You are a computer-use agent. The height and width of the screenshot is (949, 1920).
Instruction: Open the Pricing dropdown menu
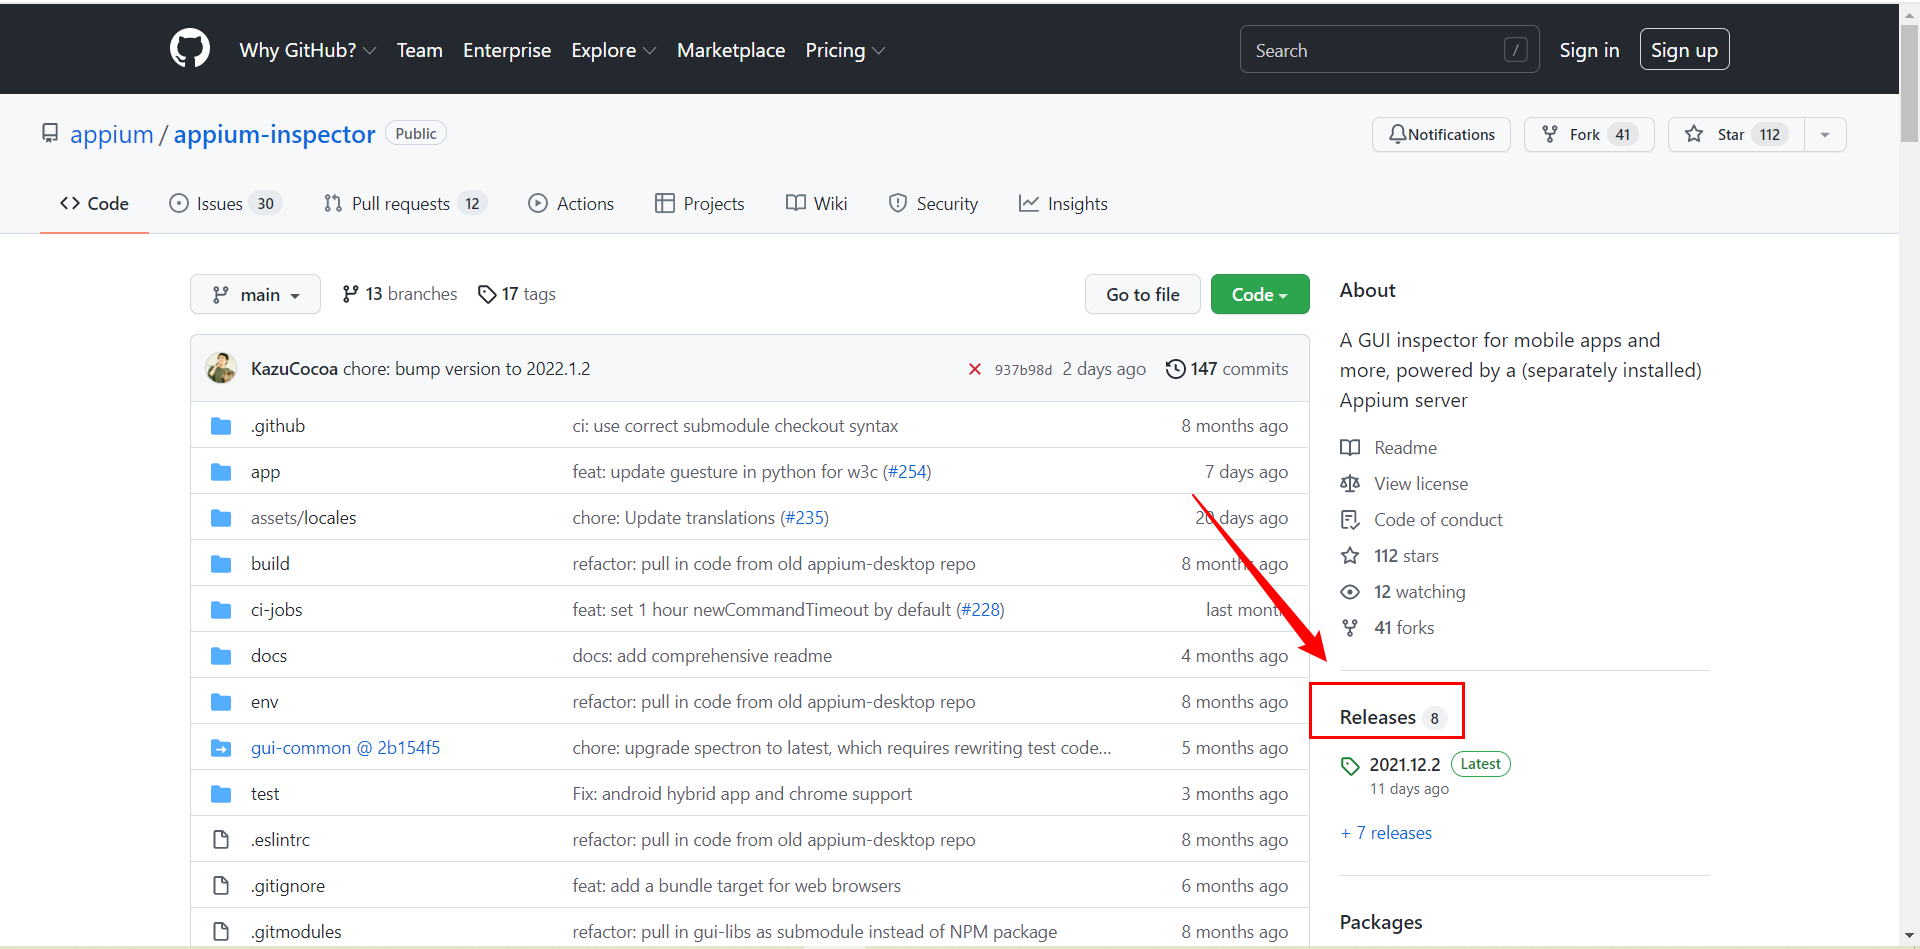point(845,50)
